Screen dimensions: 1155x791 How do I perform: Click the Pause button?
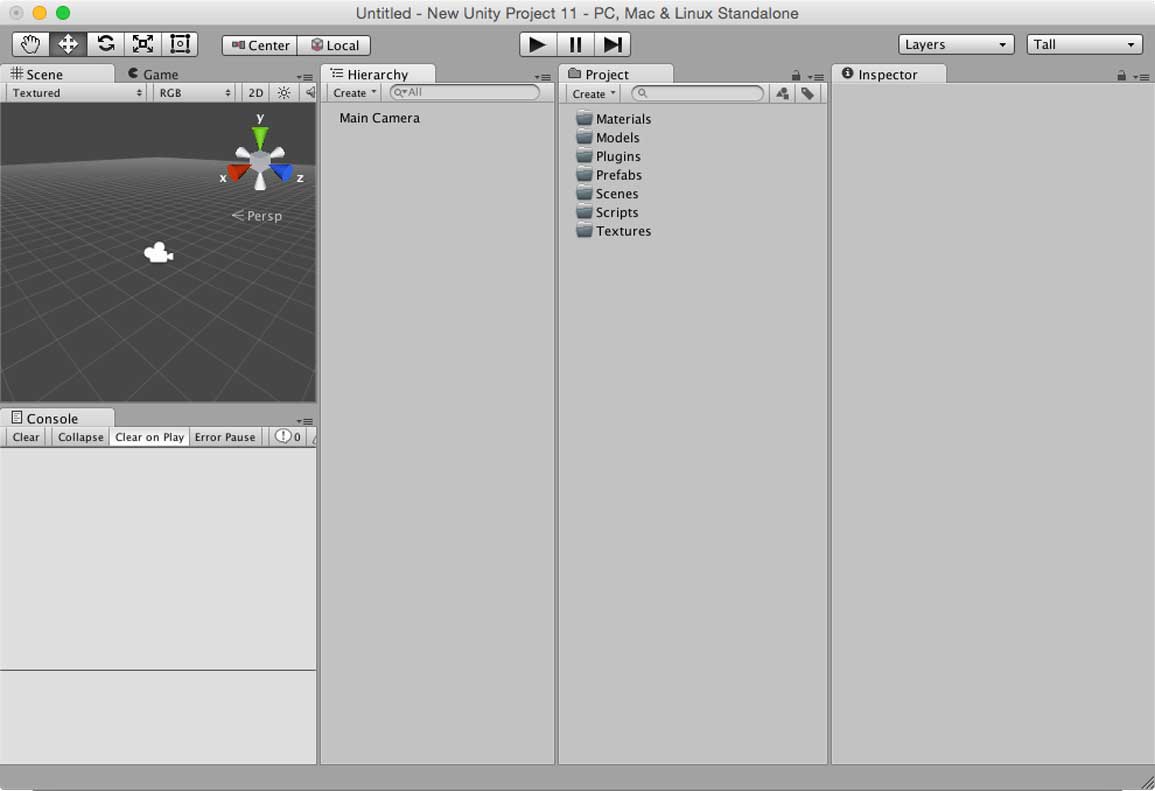[575, 45]
